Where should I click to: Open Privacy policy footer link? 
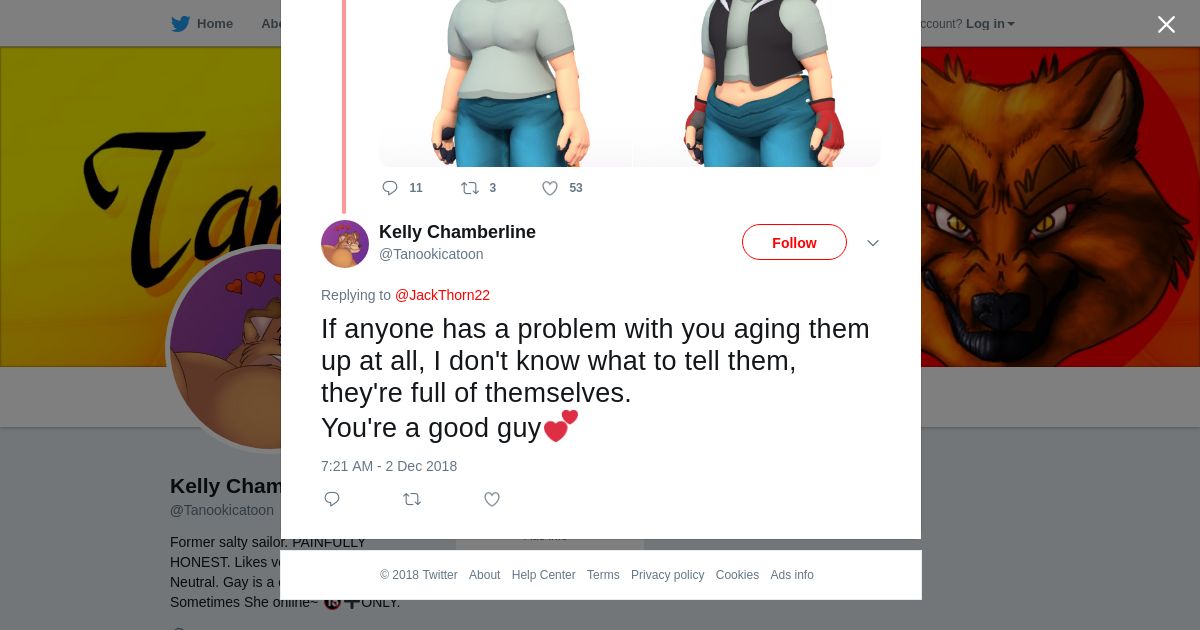[x=667, y=575]
